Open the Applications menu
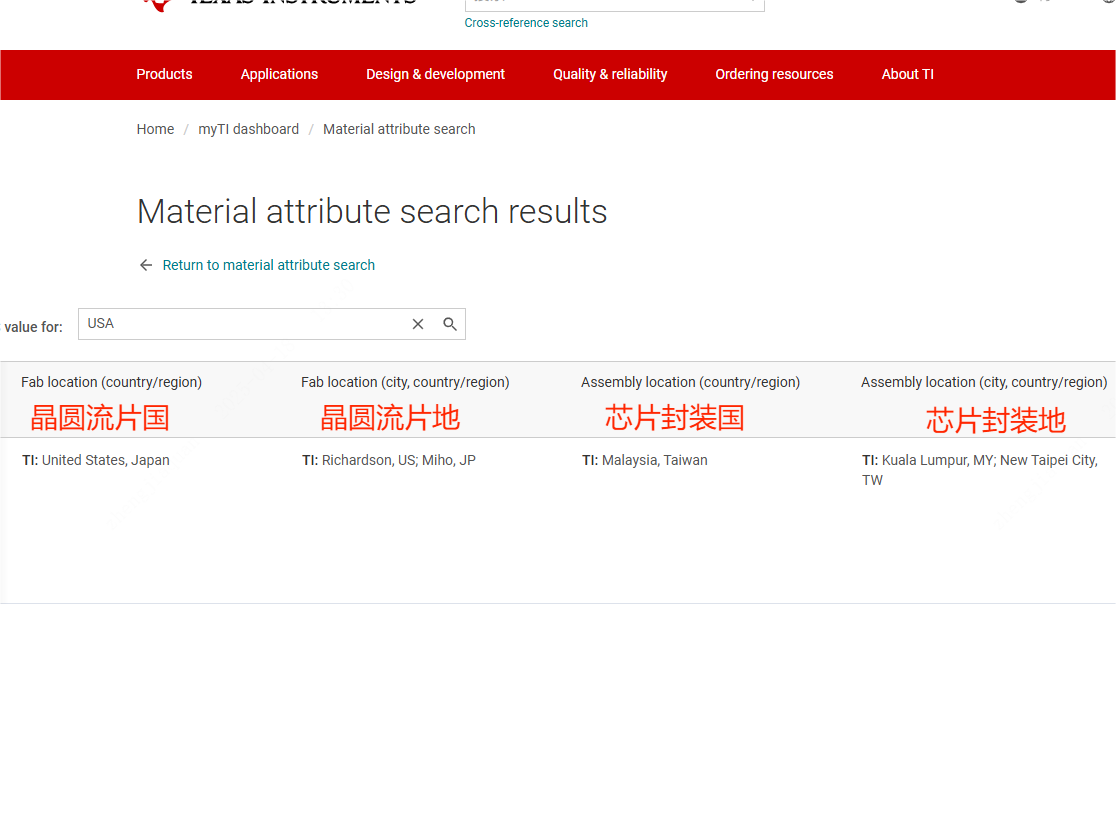This screenshot has width=1116, height=837. pos(279,74)
